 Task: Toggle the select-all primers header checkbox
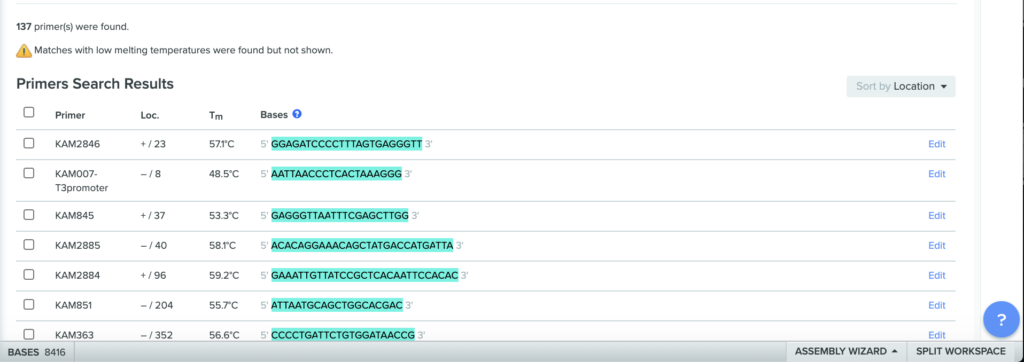point(29,112)
